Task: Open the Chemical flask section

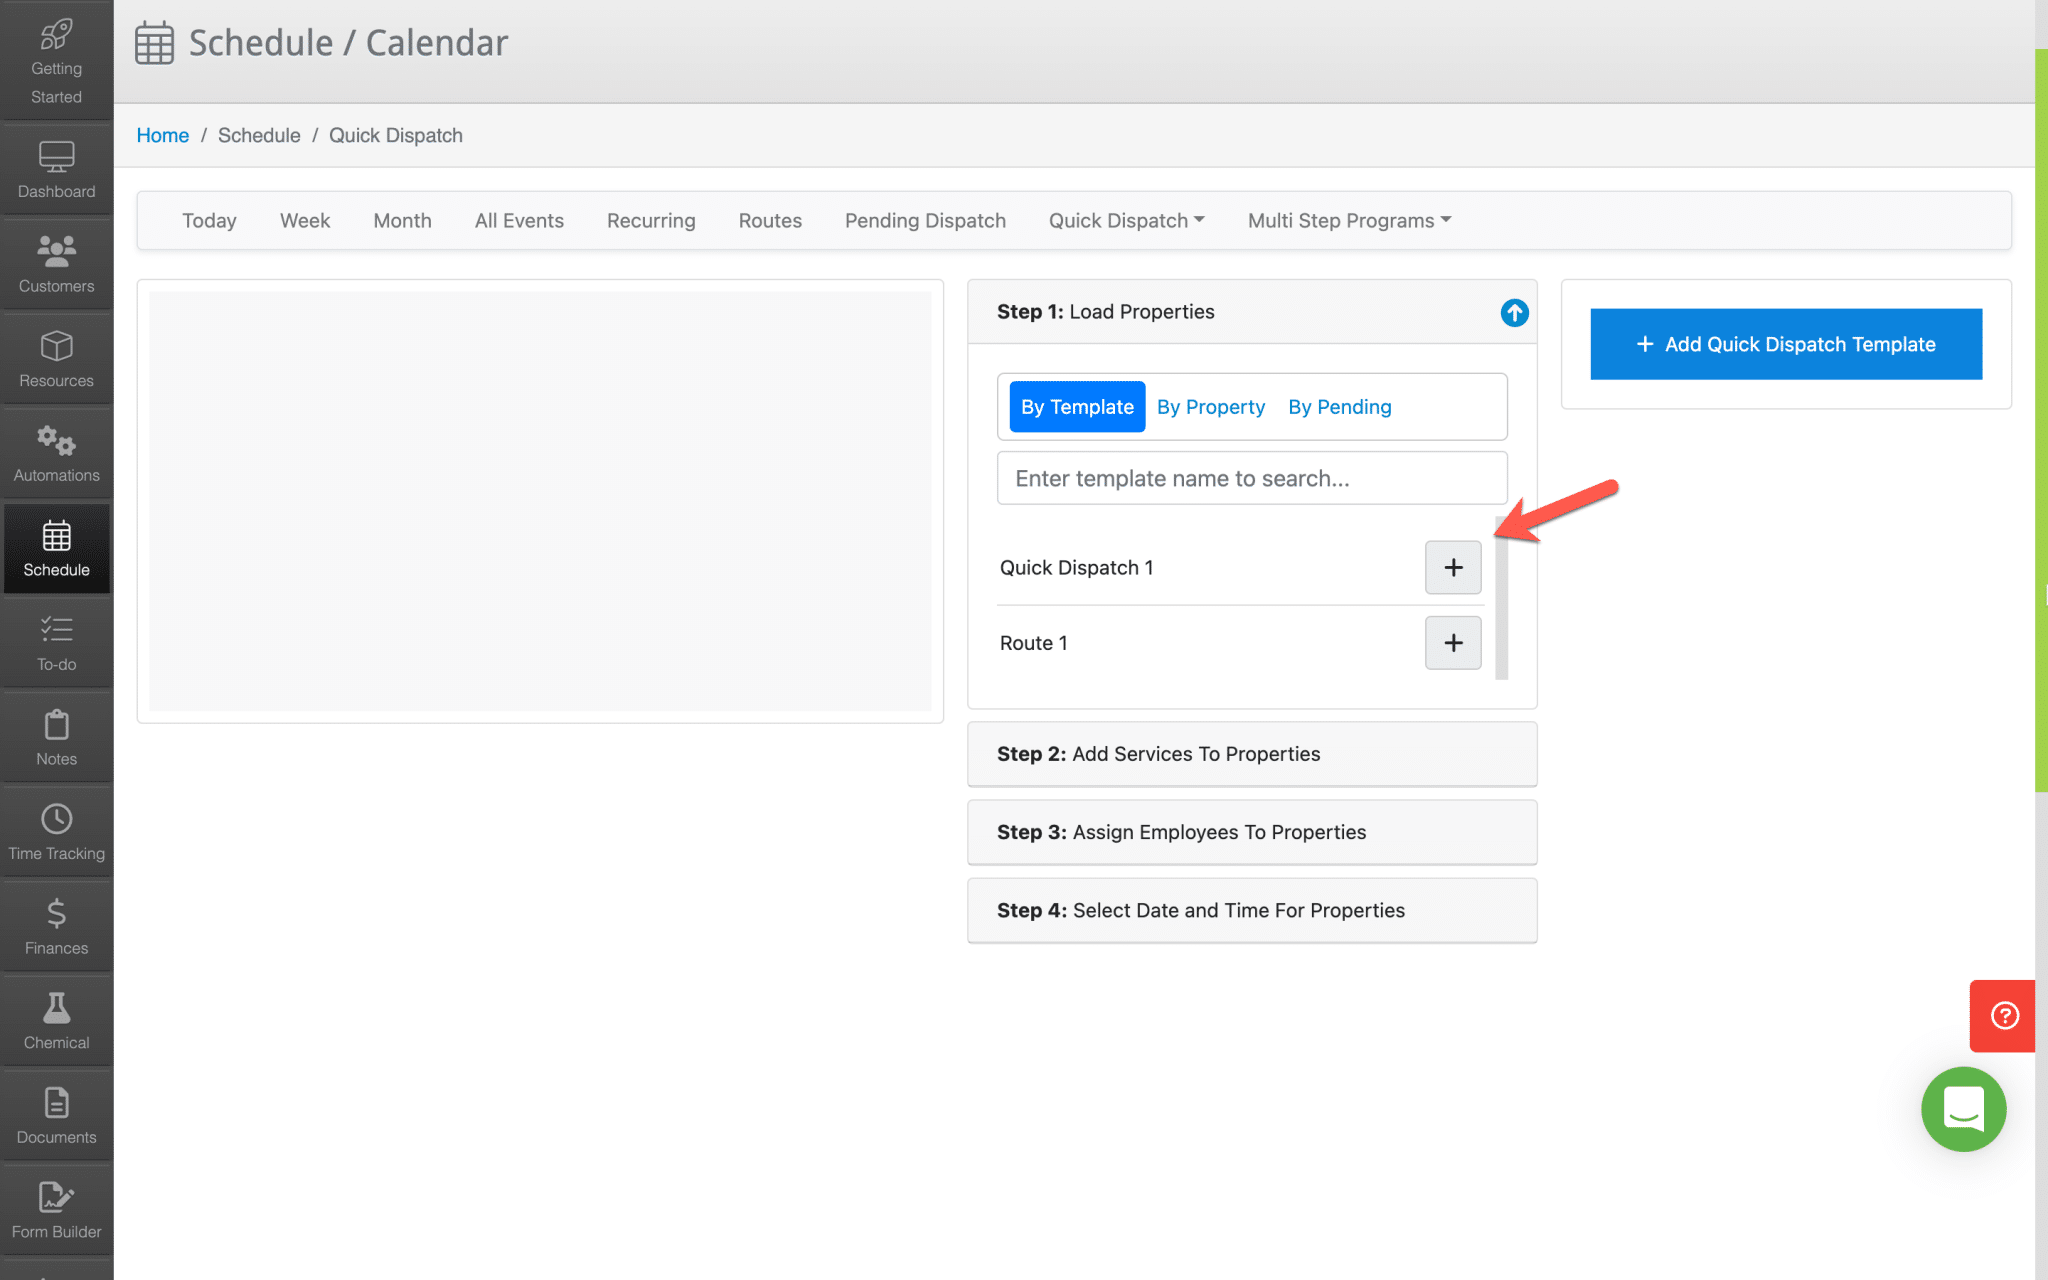Action: click(x=56, y=1020)
